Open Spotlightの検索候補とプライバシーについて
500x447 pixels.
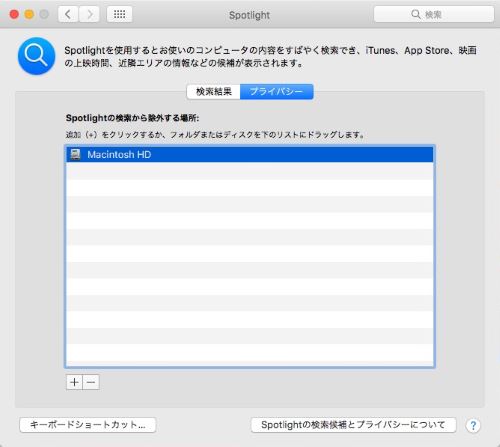coord(353,425)
